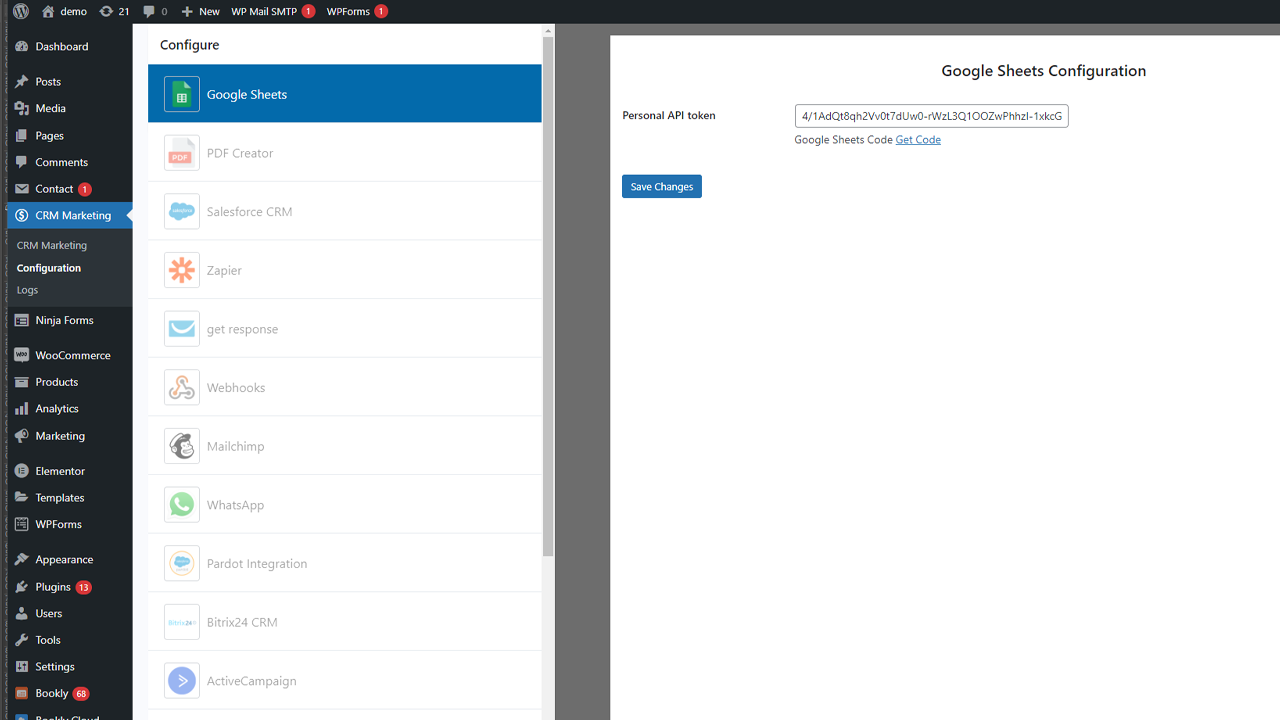Viewport: 1280px width, 720px height.
Task: Click the Plugins plug icon
Action: [x=22, y=587]
